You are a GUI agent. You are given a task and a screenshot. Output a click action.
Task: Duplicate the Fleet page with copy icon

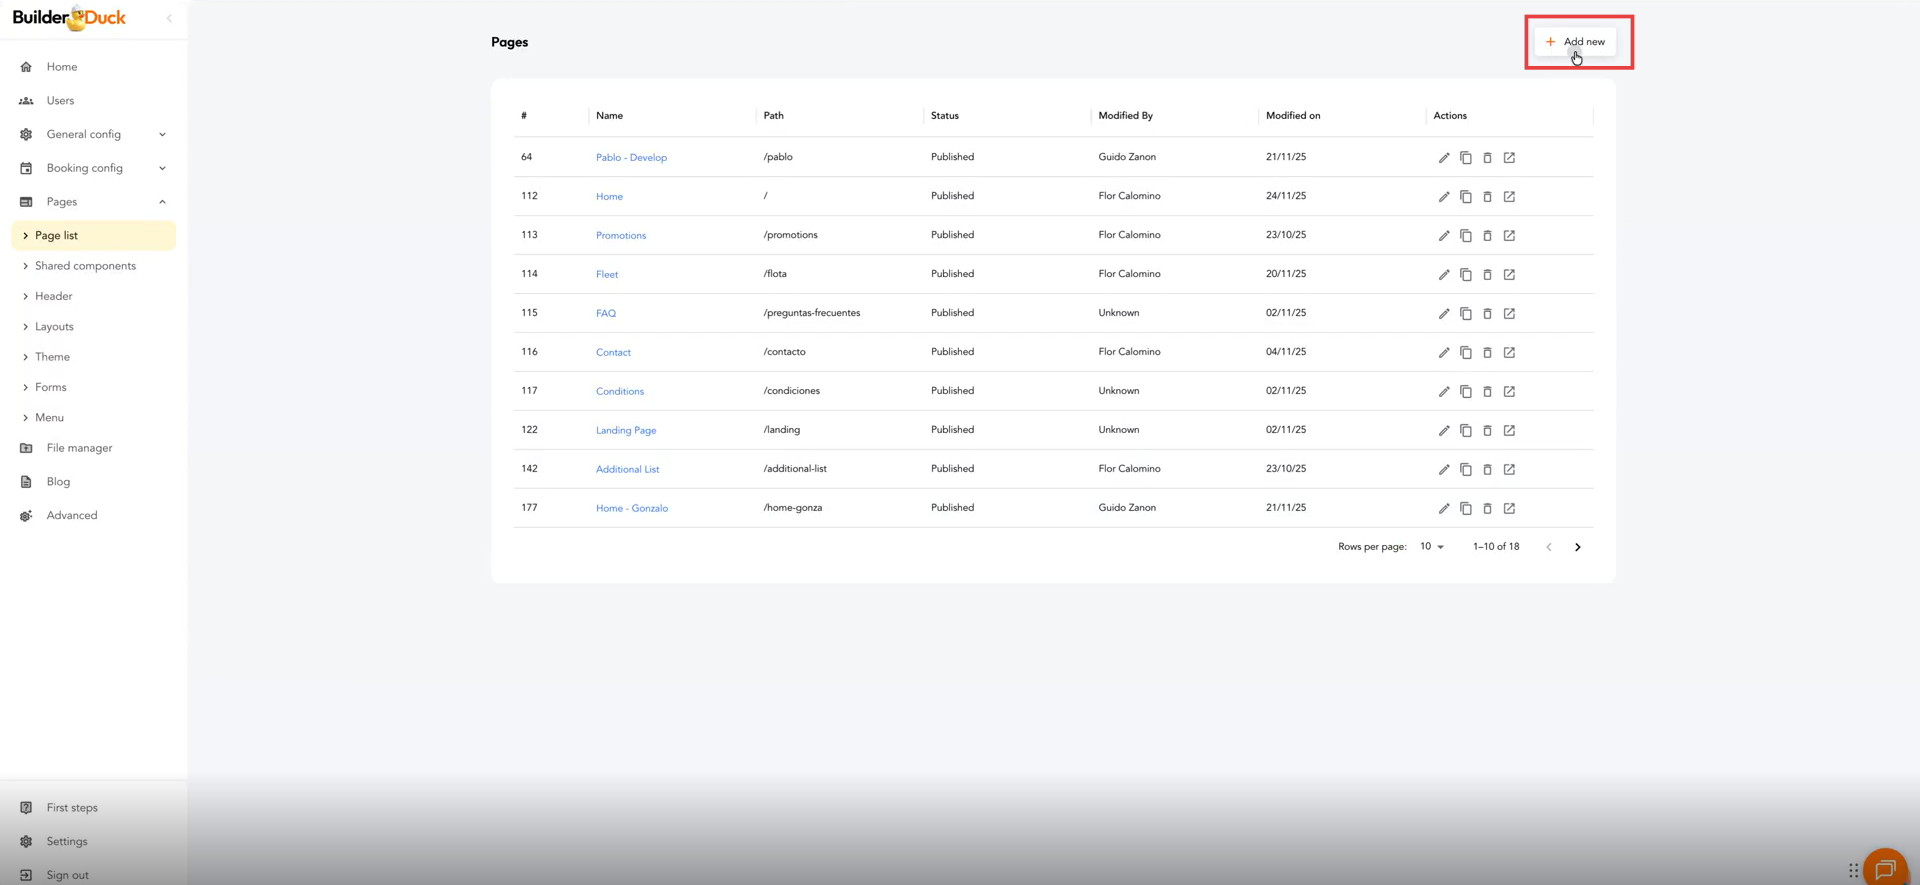pos(1465,275)
